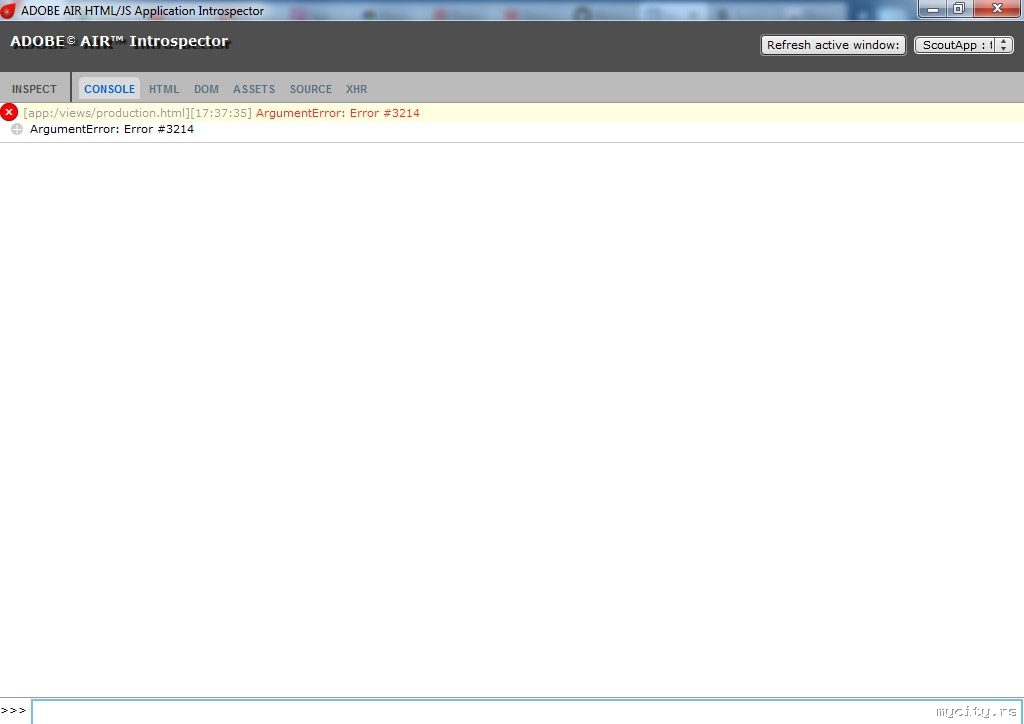Click the app:/views/production.html error source text
The width and height of the screenshot is (1024, 724).
(x=106, y=113)
